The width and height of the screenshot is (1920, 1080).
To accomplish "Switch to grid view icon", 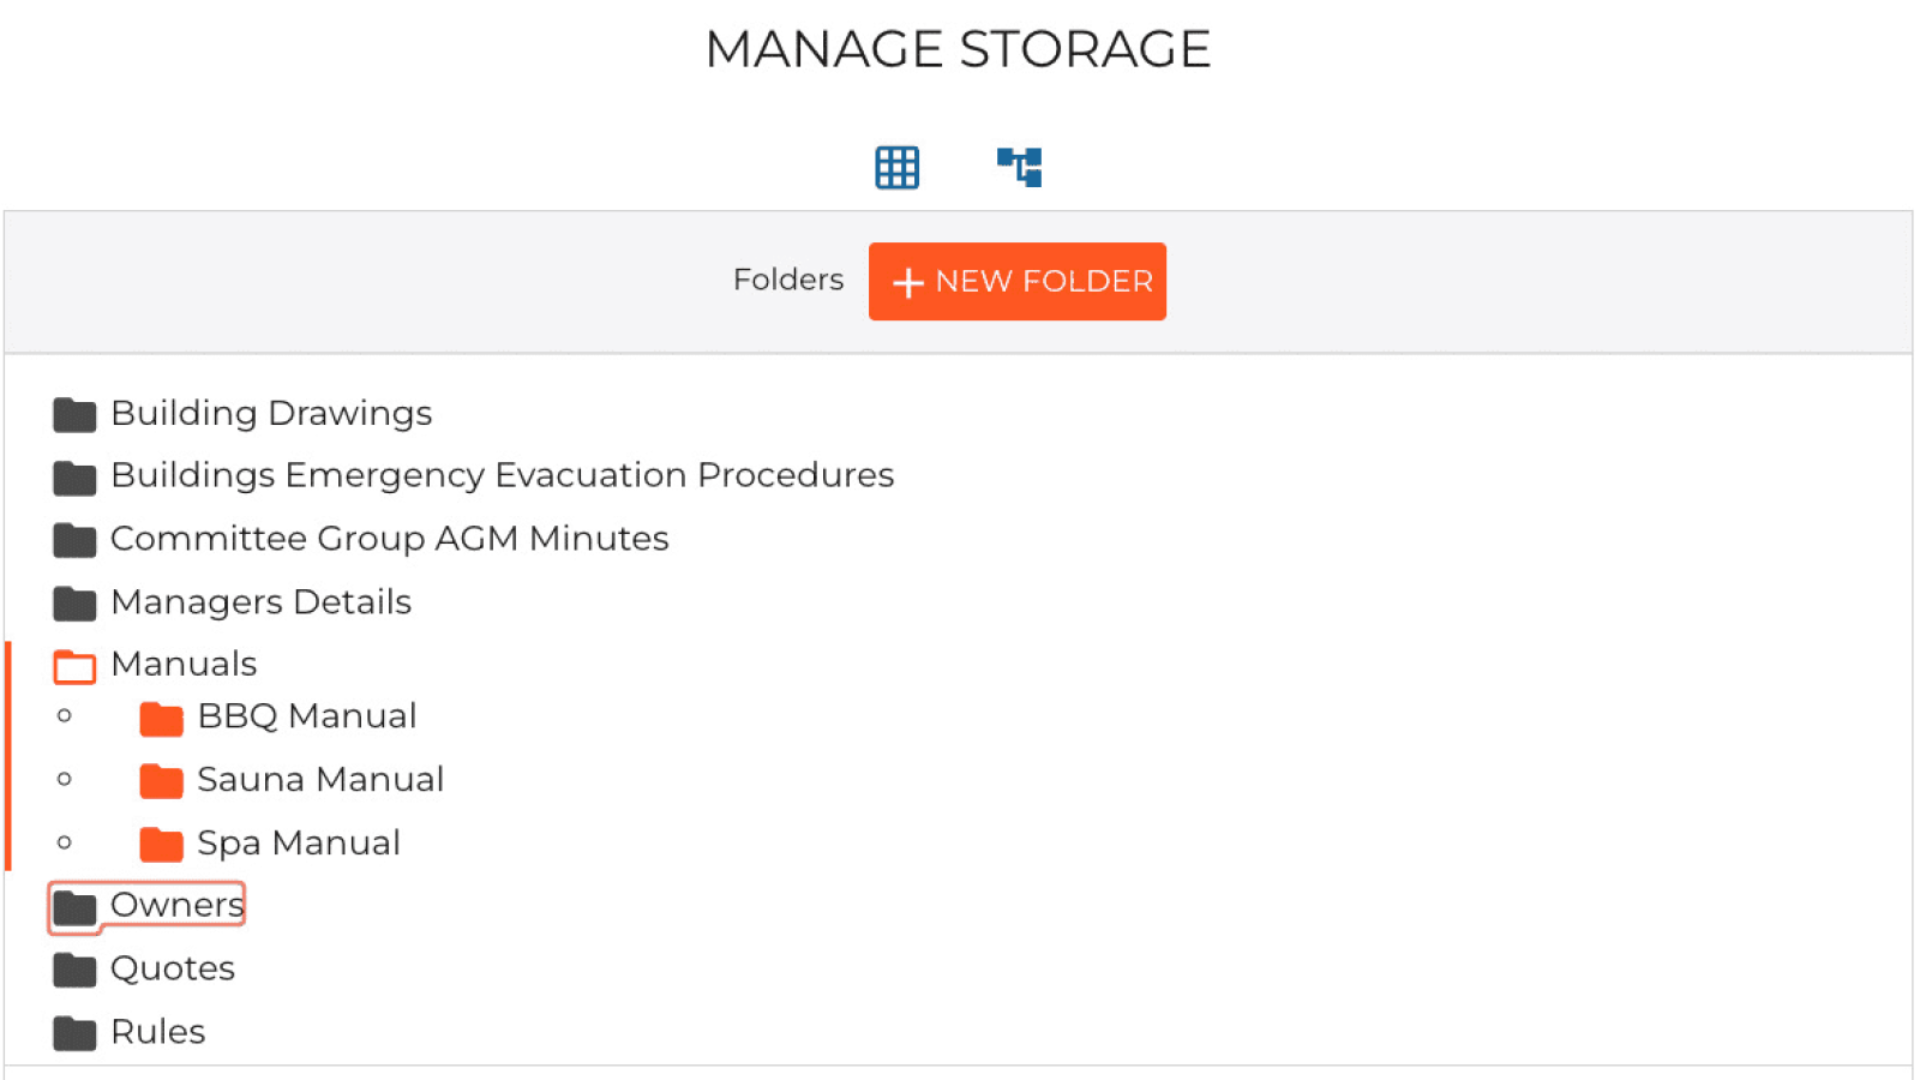I will pos(897,167).
